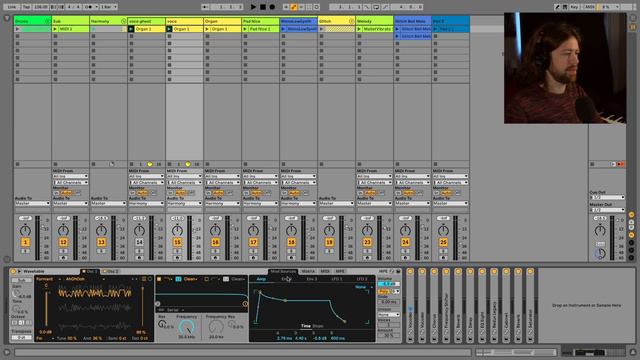Image resolution: width=640 pixels, height=360 pixels.
Task: Click the Tap tempo button
Action: pyautogui.click(x=26, y=7)
